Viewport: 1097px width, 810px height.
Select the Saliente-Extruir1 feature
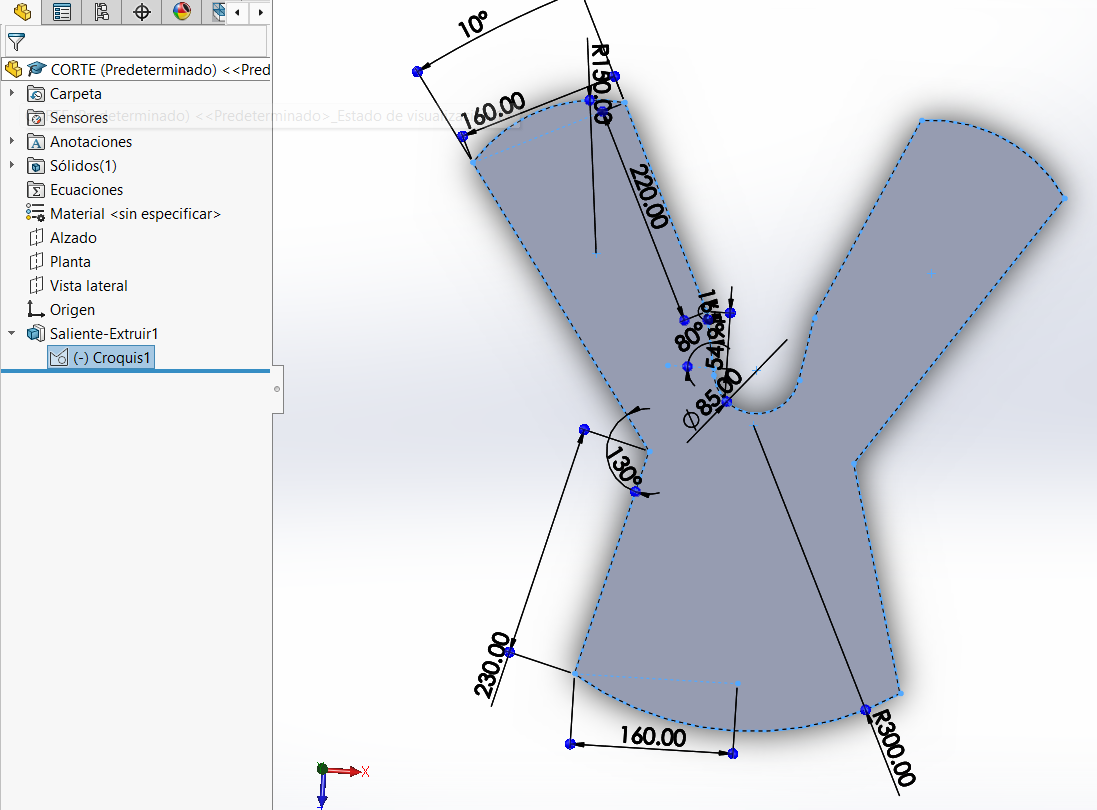point(104,334)
